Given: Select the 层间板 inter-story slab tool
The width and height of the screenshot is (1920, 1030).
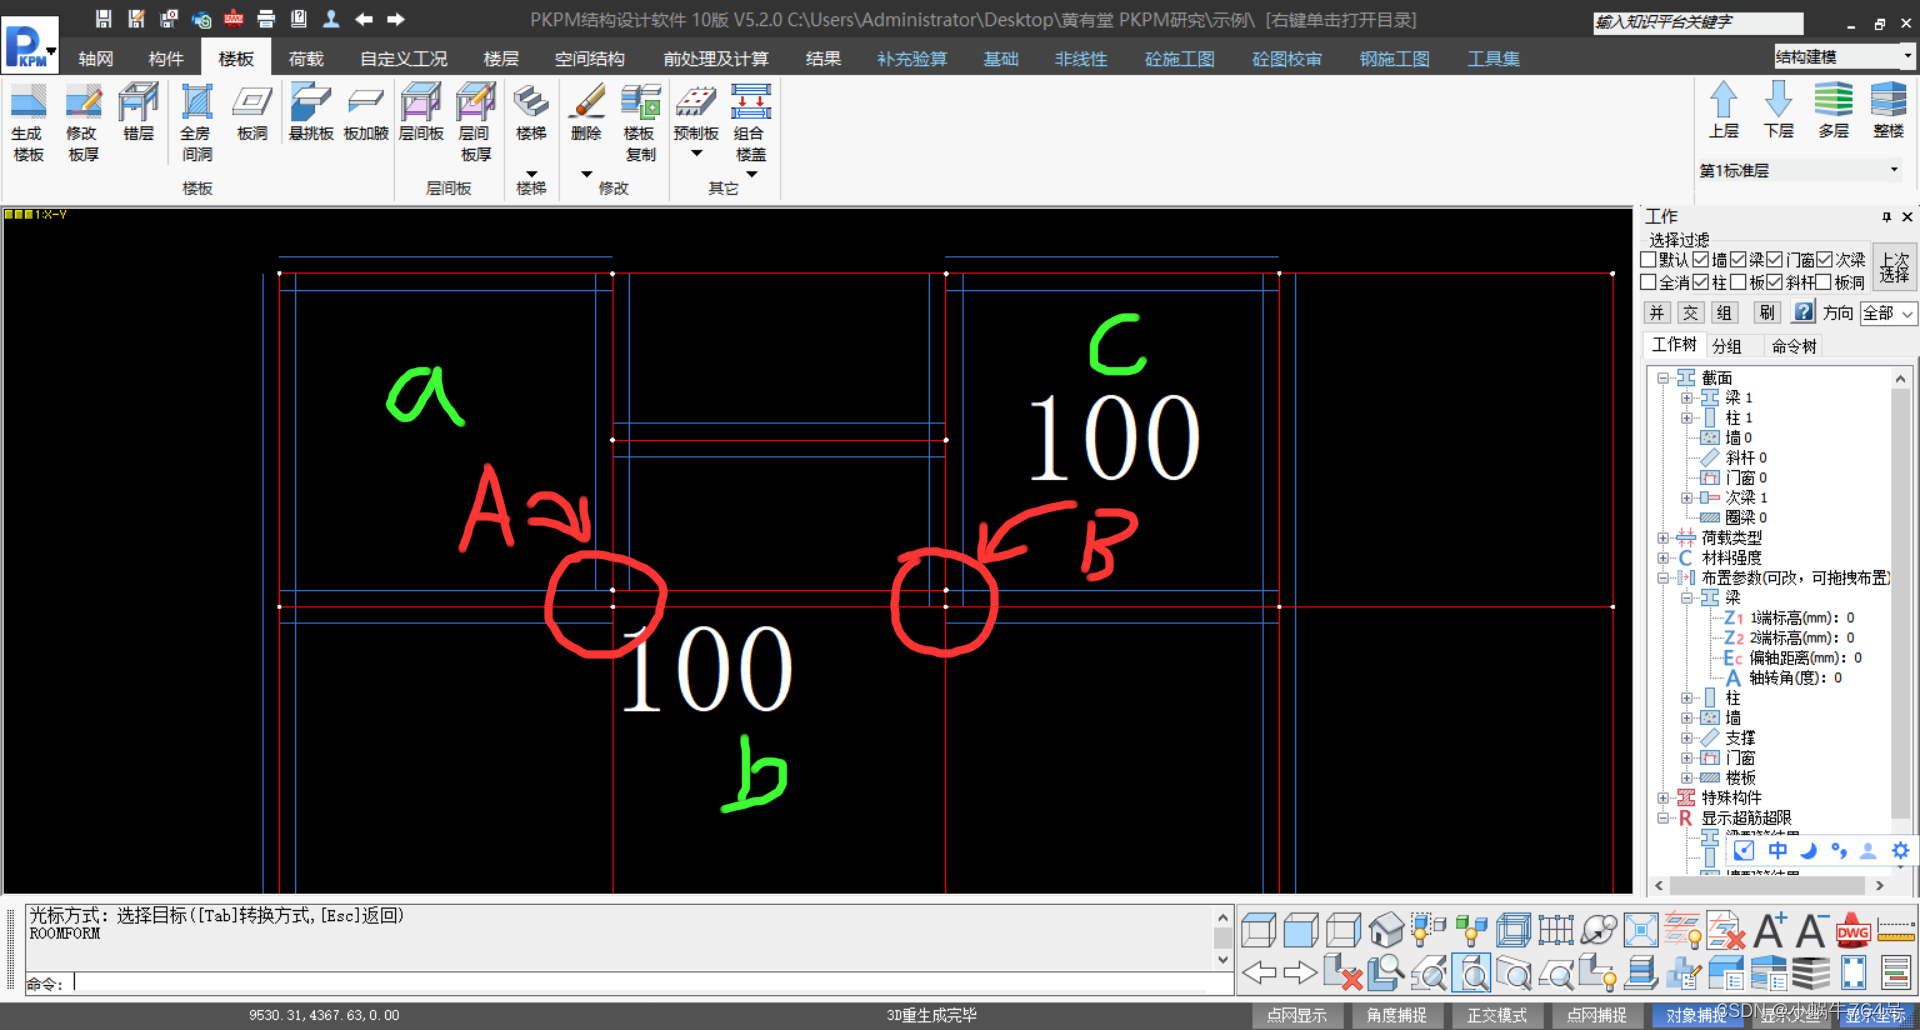Looking at the screenshot, I should pyautogui.click(x=420, y=112).
